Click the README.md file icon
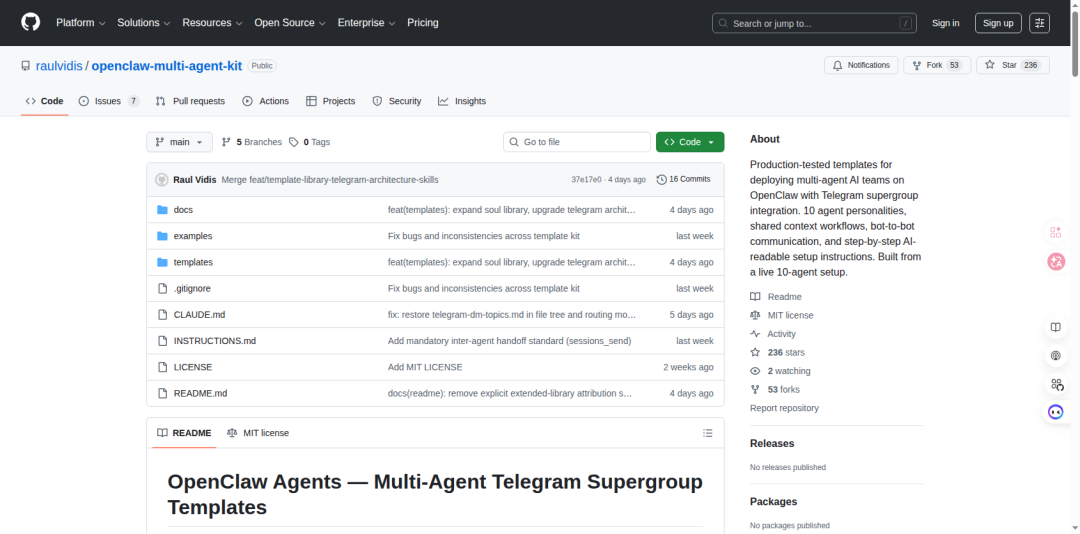The height and width of the screenshot is (534, 1080). pyautogui.click(x=163, y=393)
